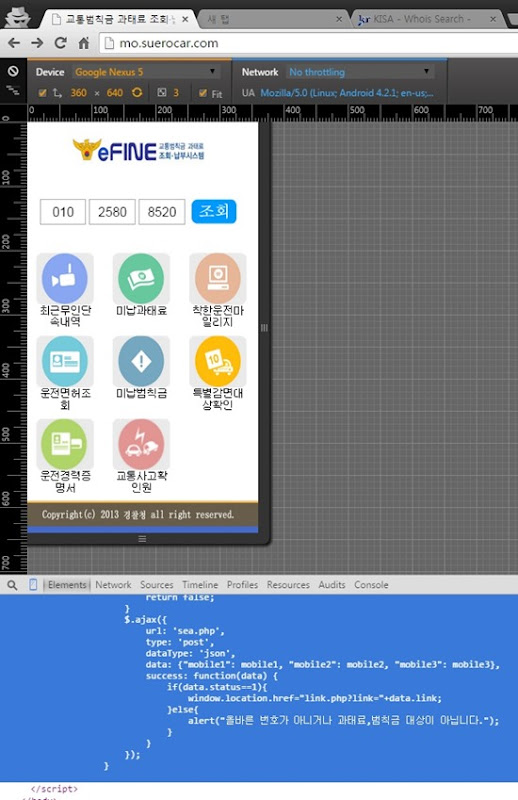The width and height of the screenshot is (518, 800).
Task: Click the phone field containing 8520
Action: tap(162, 212)
